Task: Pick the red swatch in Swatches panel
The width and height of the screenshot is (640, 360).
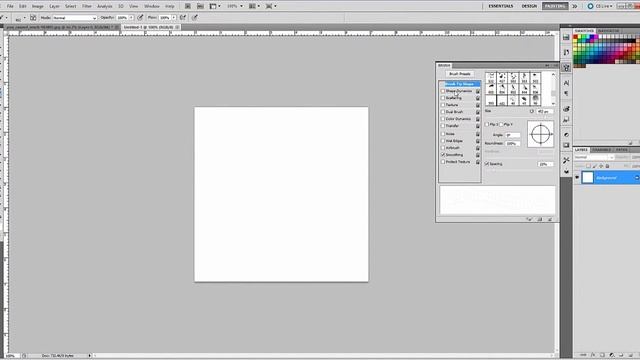Action: coord(576,37)
